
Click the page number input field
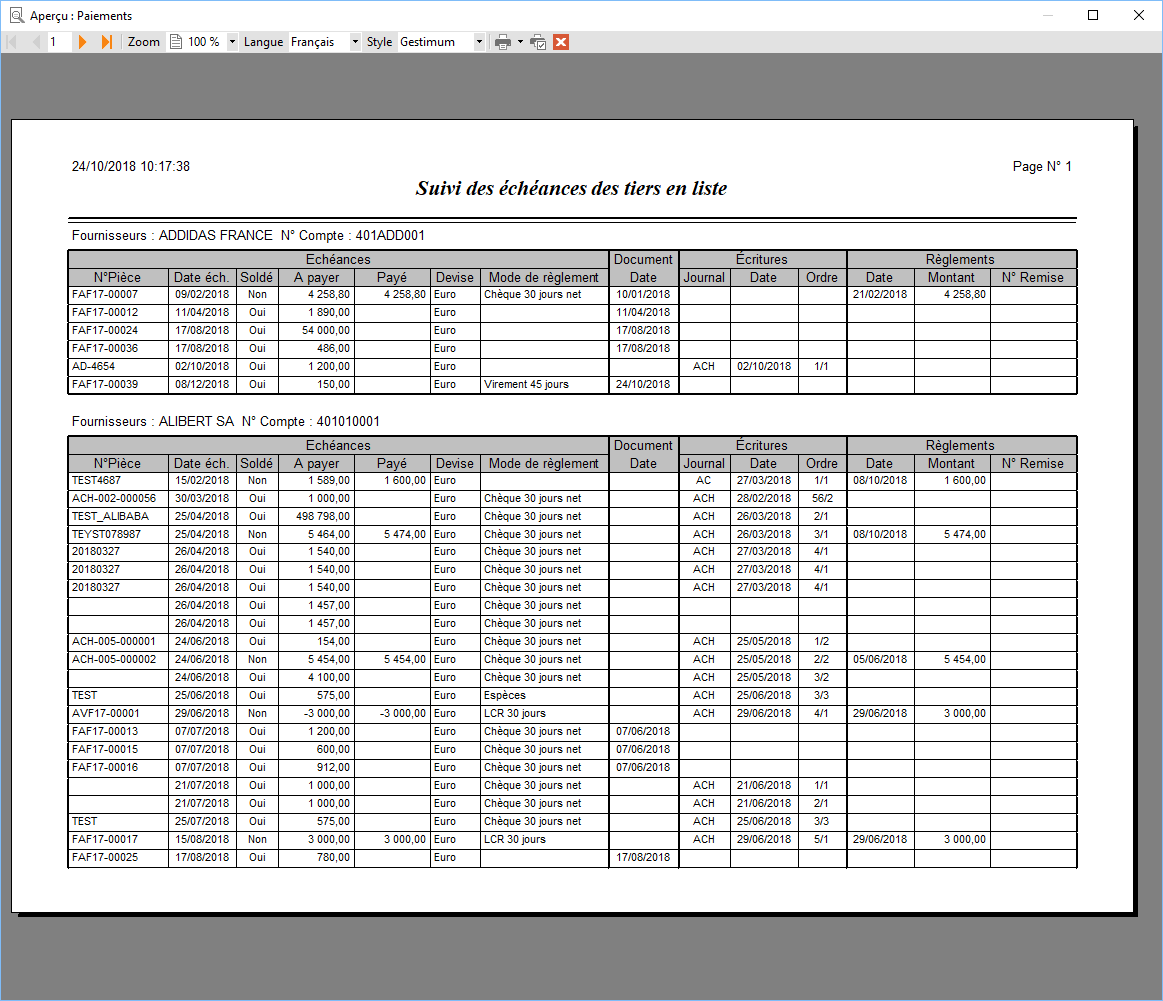pos(59,42)
